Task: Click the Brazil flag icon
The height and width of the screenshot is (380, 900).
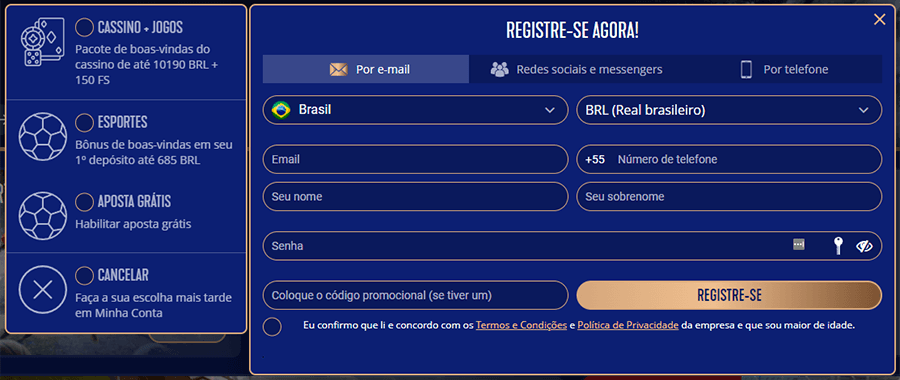Action: (x=281, y=110)
